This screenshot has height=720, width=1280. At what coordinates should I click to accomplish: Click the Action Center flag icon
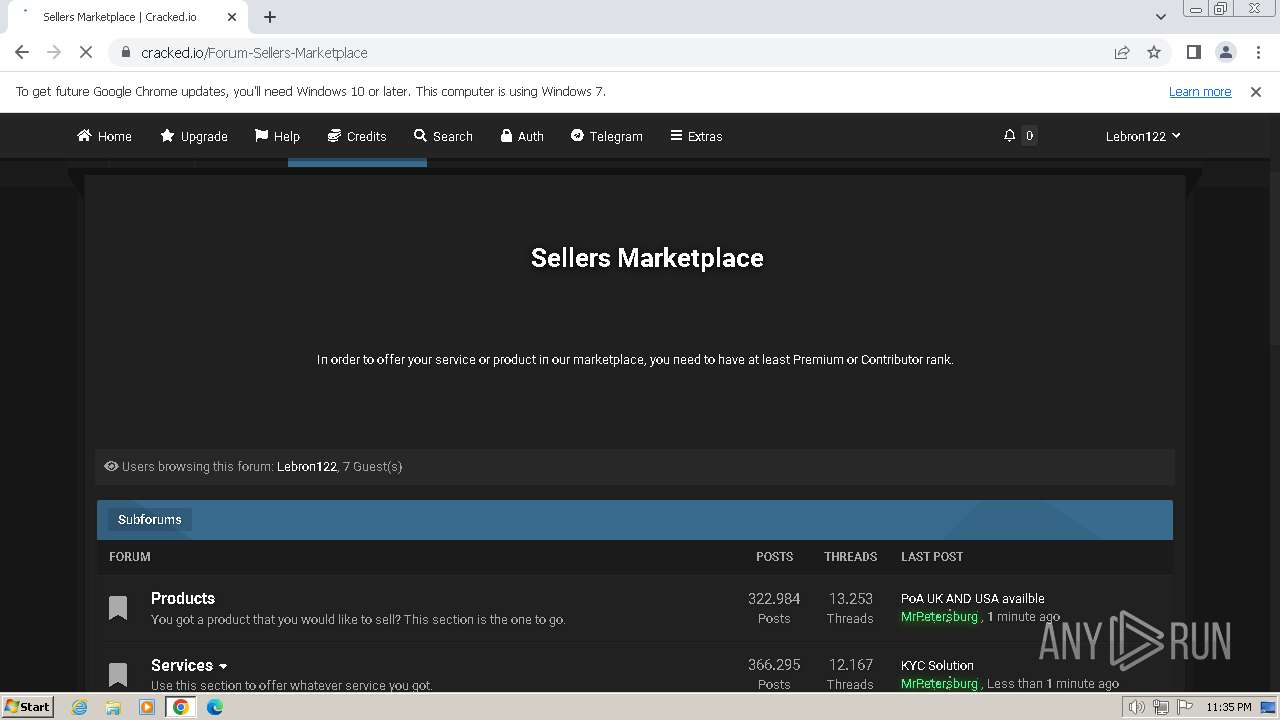[1184, 707]
